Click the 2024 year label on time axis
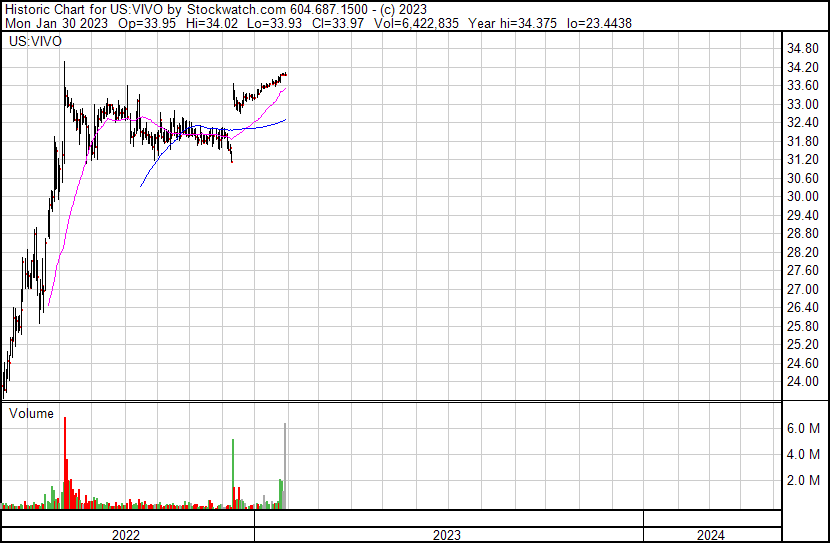830x543 pixels. point(711,535)
